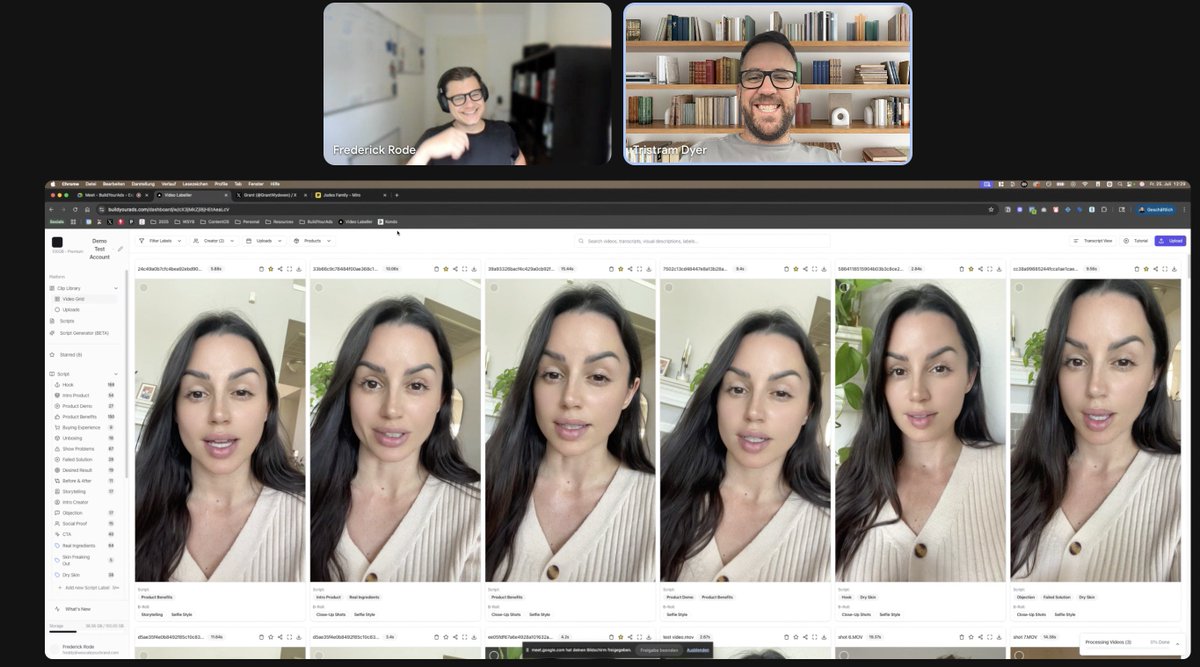Image resolution: width=1200 pixels, height=667 pixels.
Task: Open the Creator (2) dropdown
Action: (214, 241)
